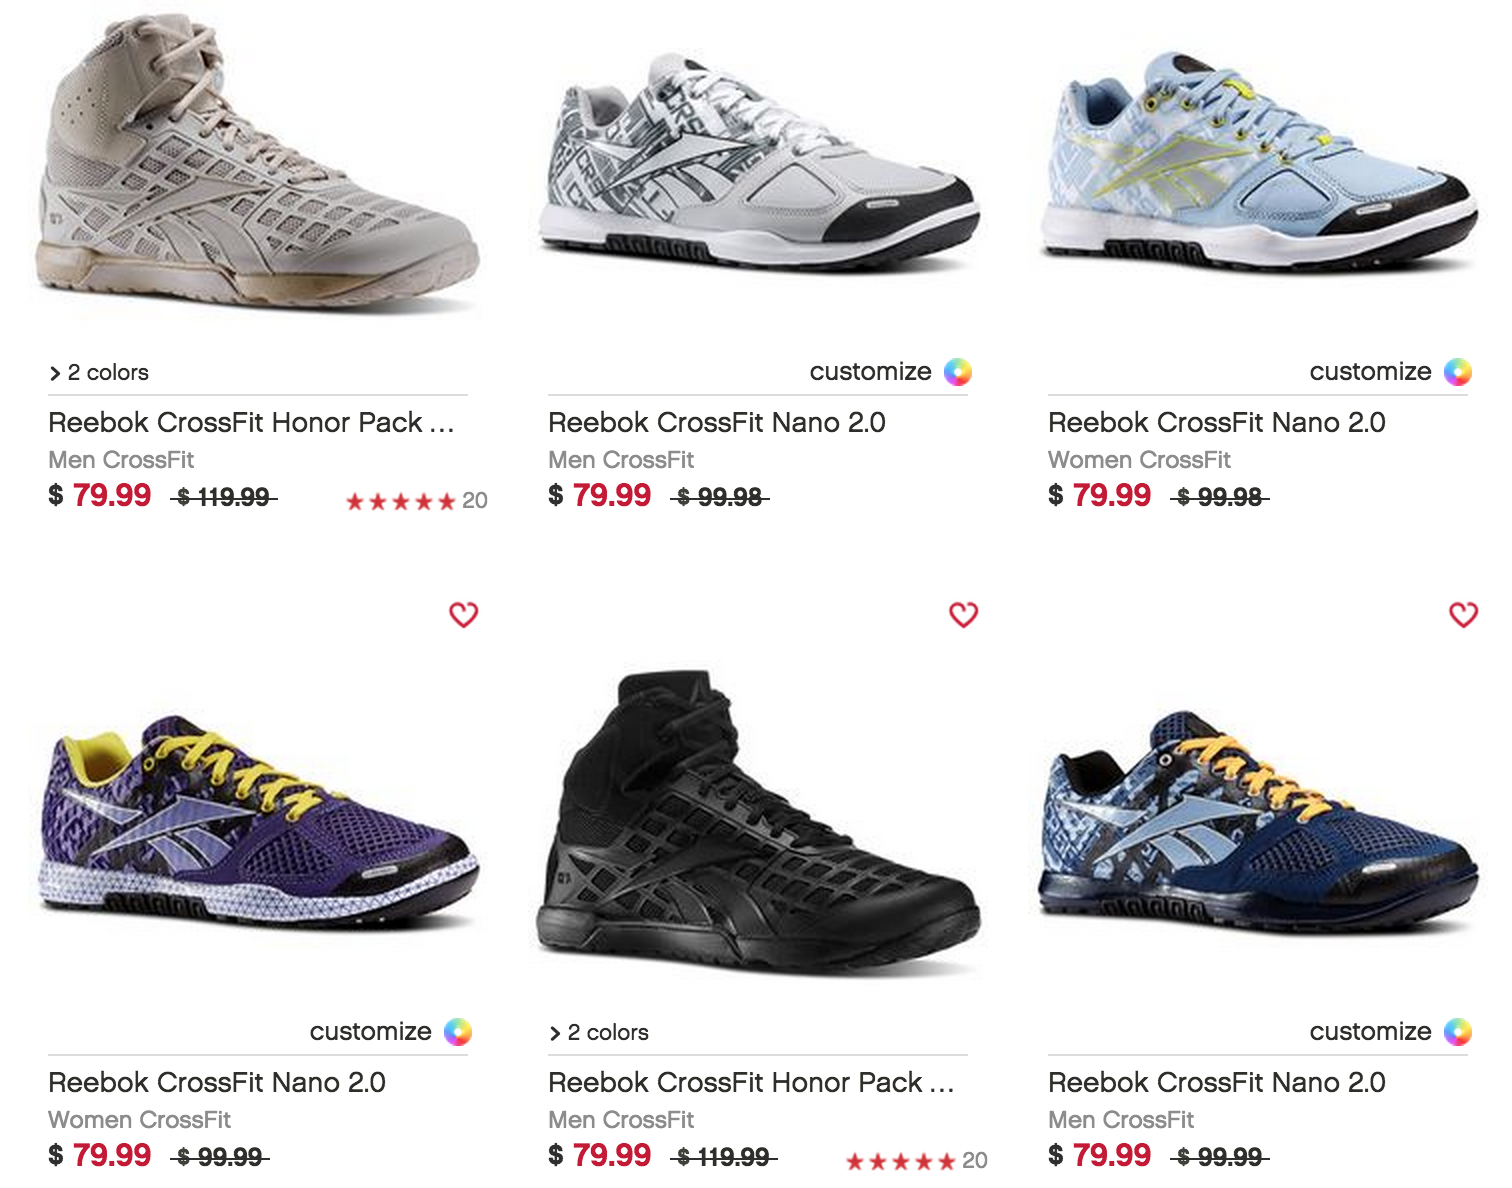Click color wheel icon under navy Nano 2.0
This screenshot has width=1512, height=1188.
pos(1458,1032)
